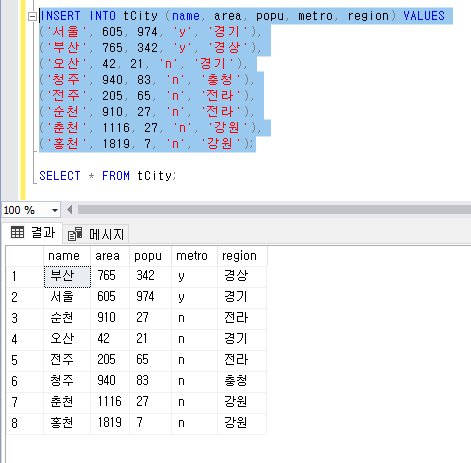Click the 순천 name cell
Image resolution: width=471 pixels, height=463 pixels.
(67, 319)
